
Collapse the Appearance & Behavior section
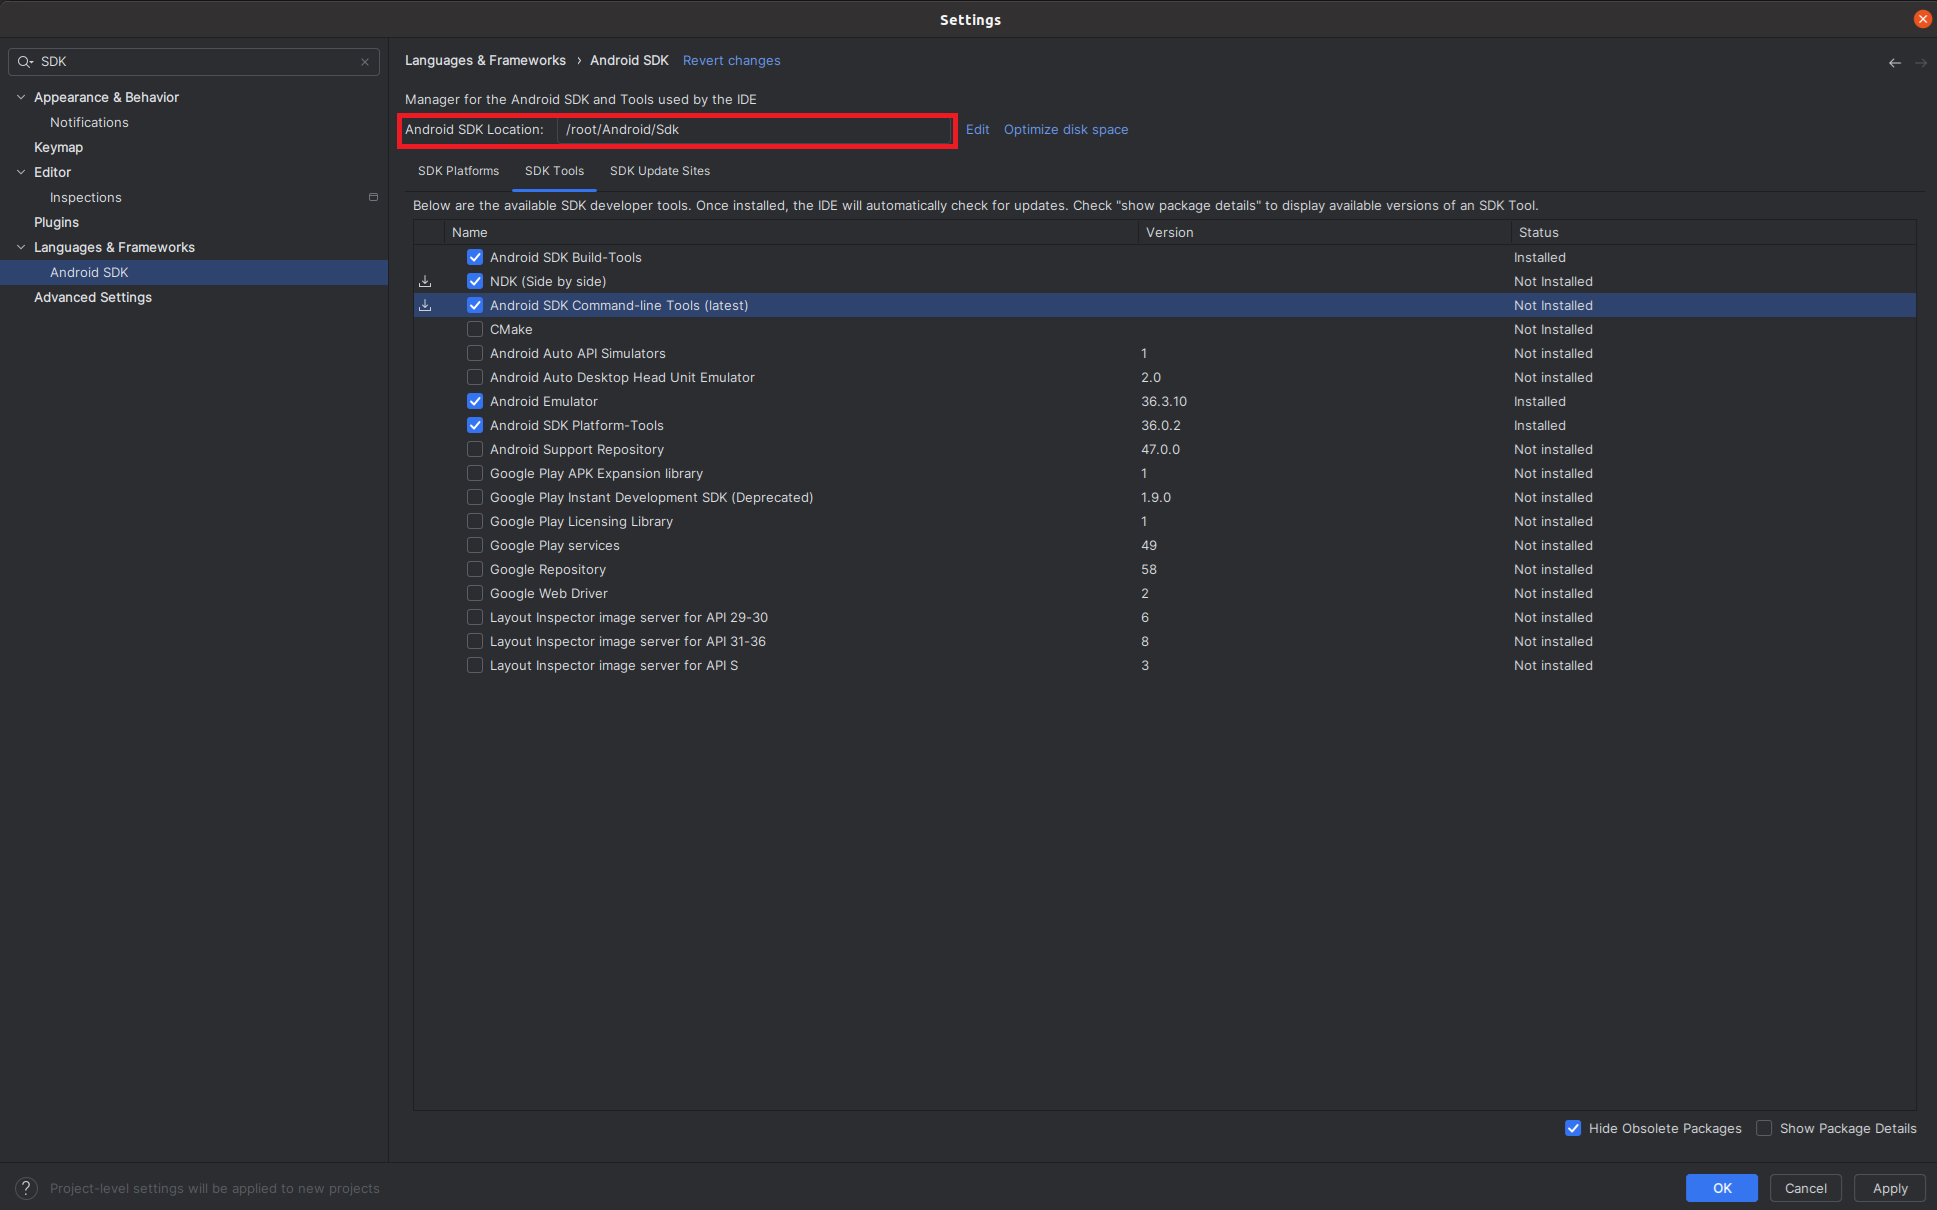[21, 97]
